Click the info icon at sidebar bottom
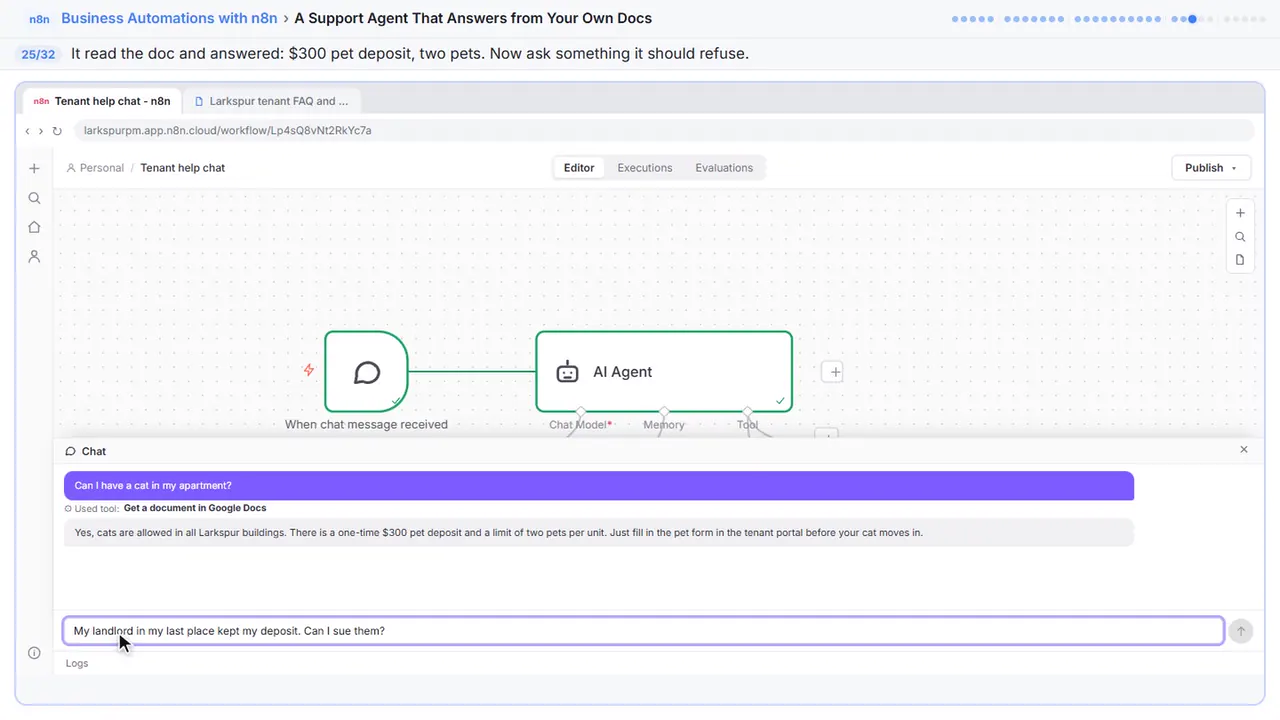This screenshot has width=1280, height=720. [x=34, y=653]
